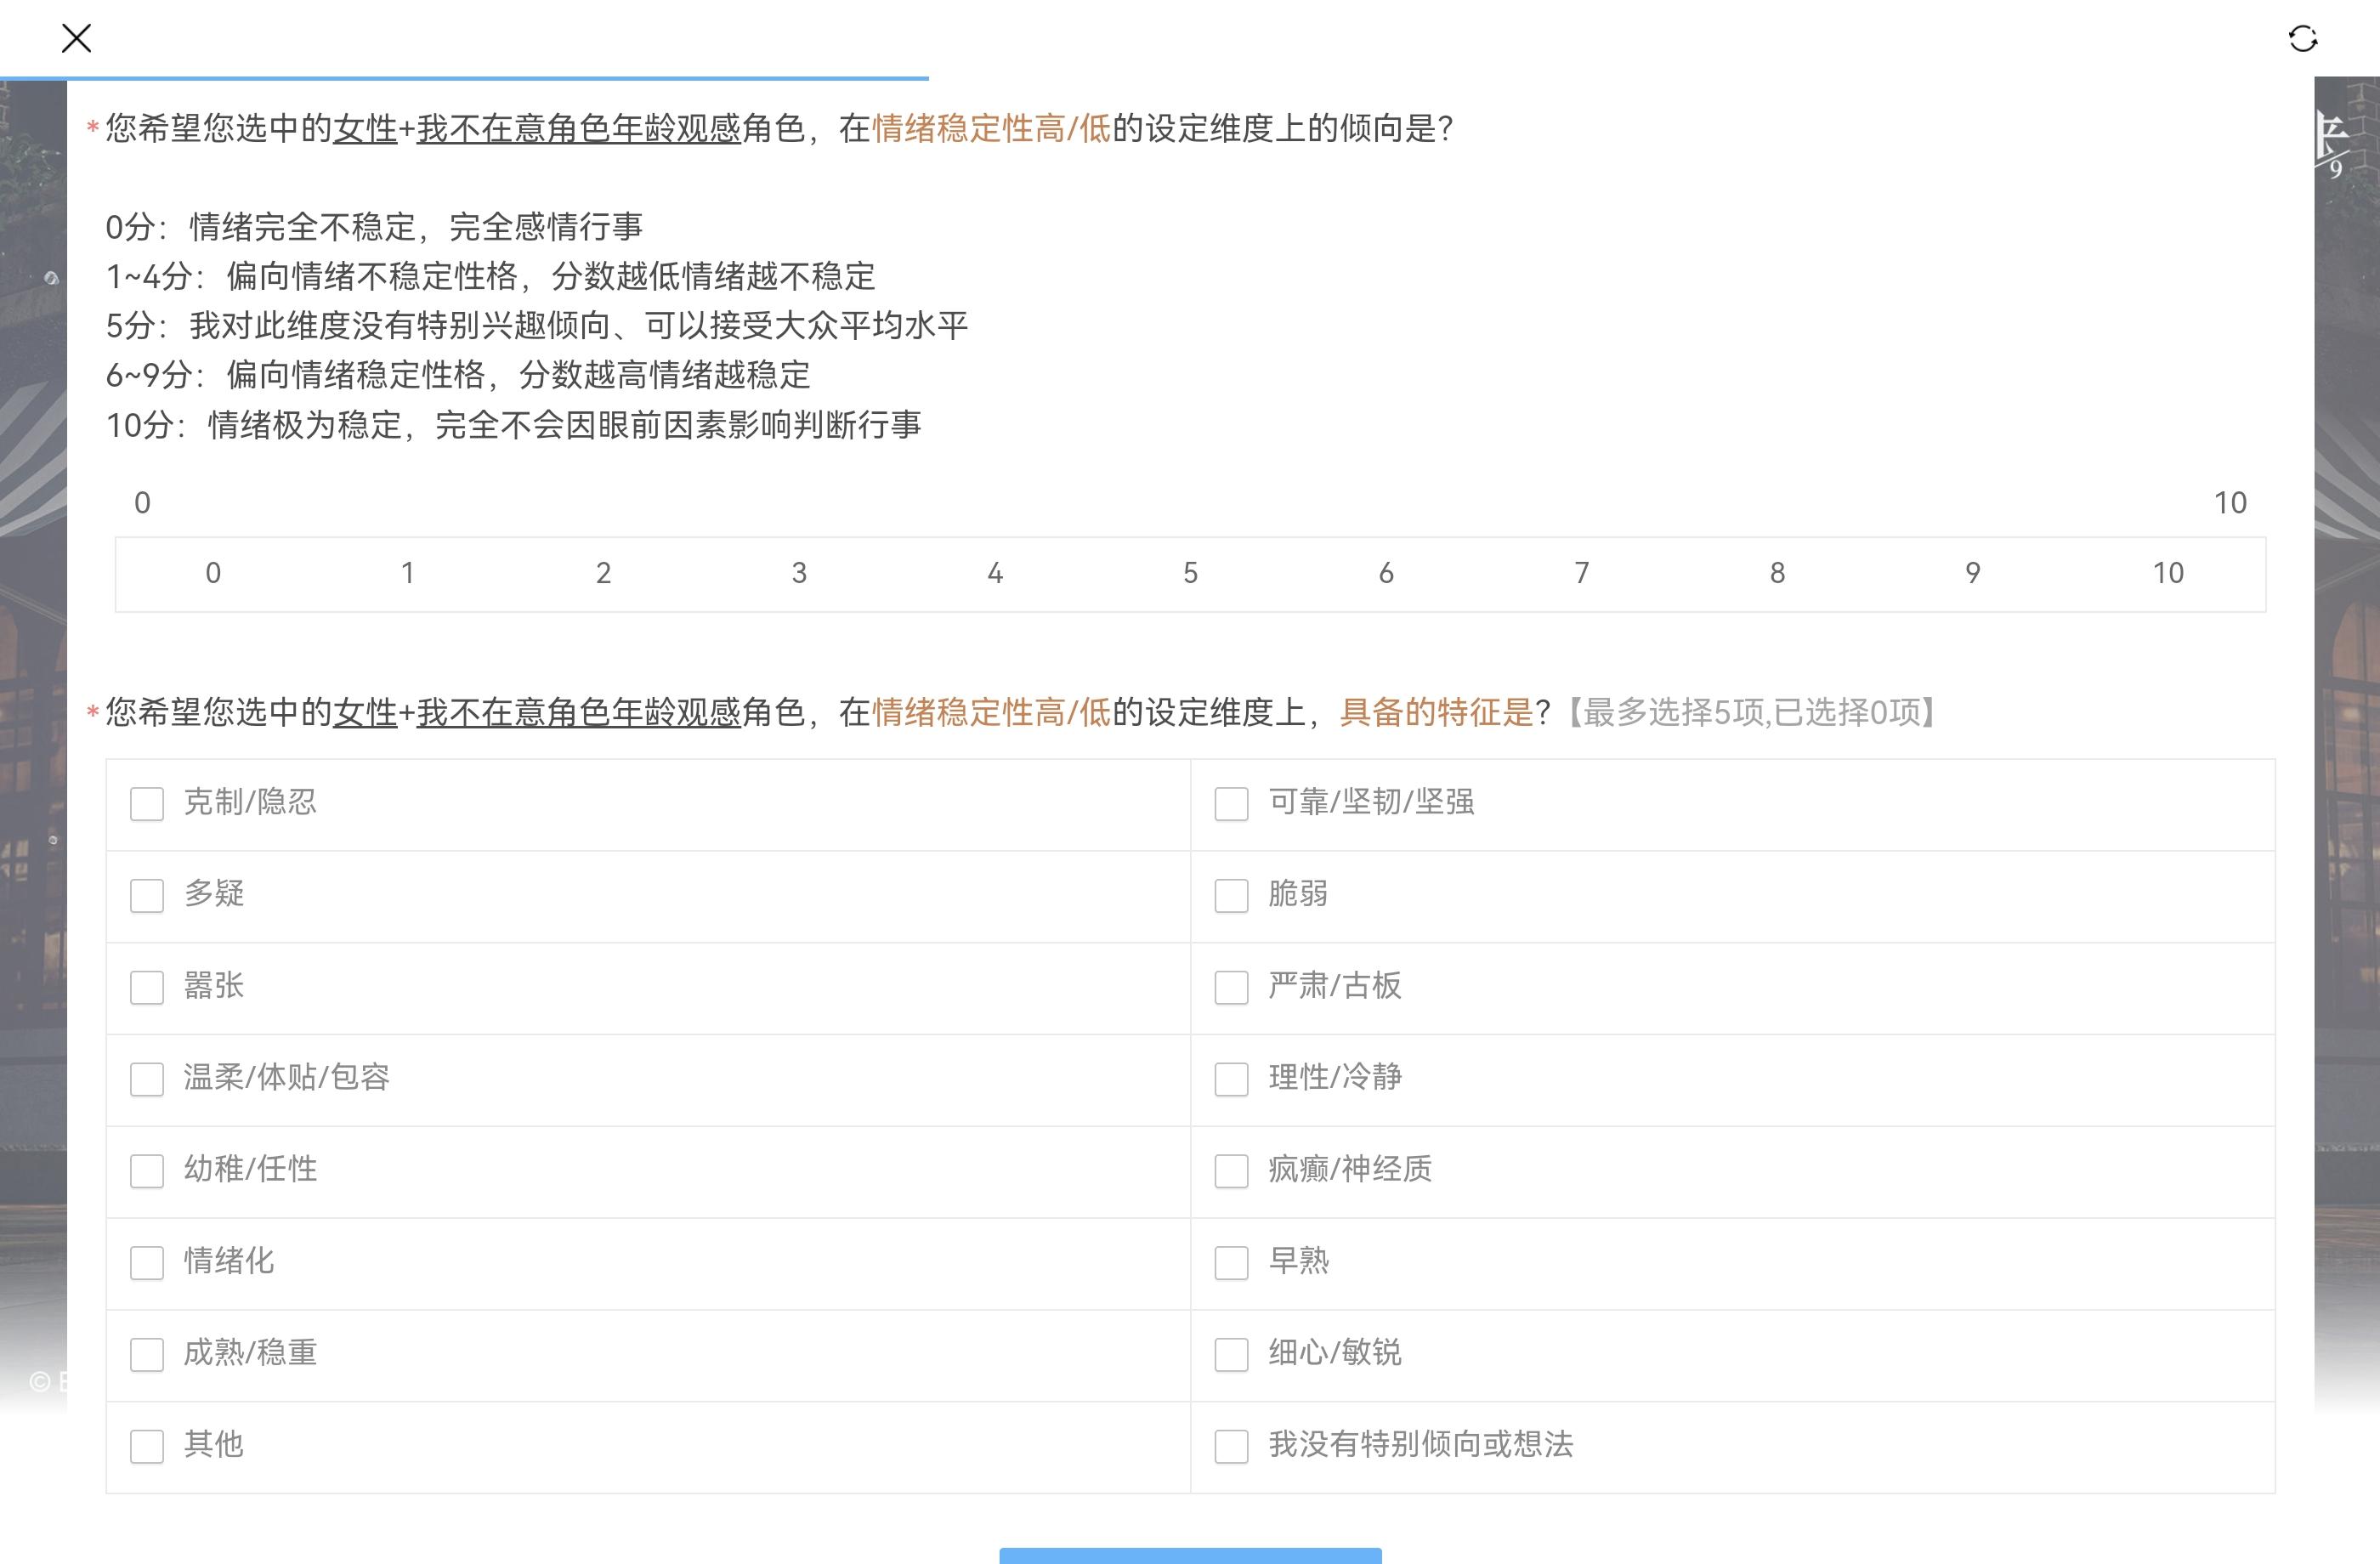Click the blue submit button at bottom
The width and height of the screenshot is (2380, 1564).
[x=1190, y=1555]
